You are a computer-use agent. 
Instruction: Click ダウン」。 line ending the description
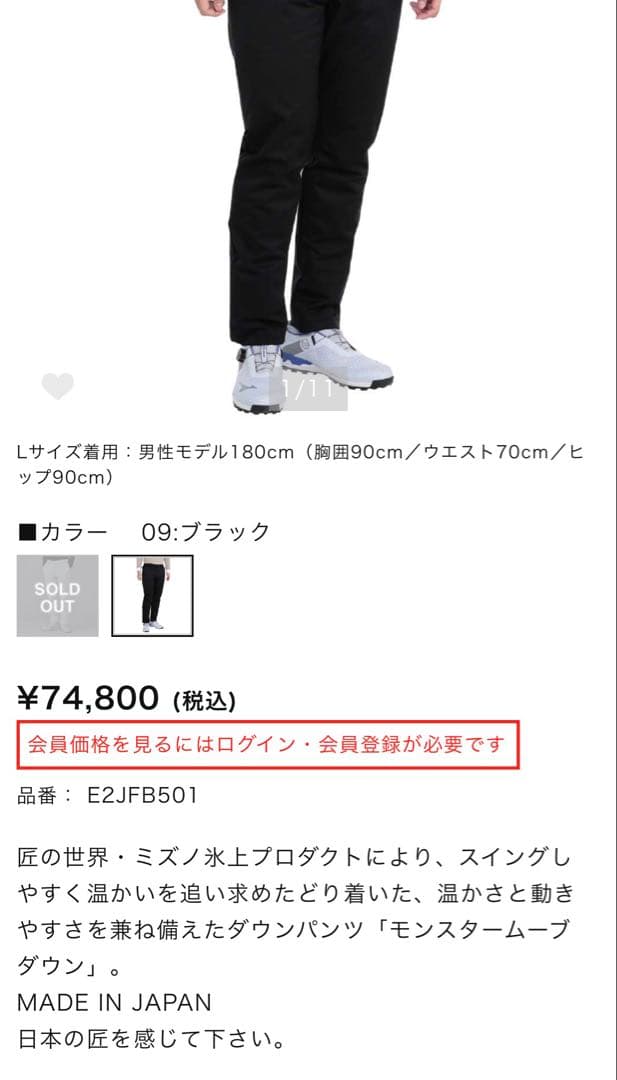(x=69, y=966)
